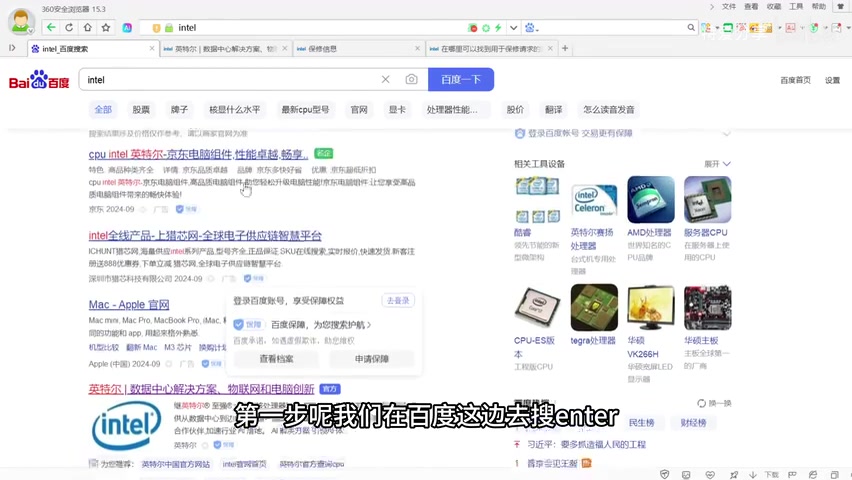
Task: Open the 帮助 menu
Action: click(818, 7)
